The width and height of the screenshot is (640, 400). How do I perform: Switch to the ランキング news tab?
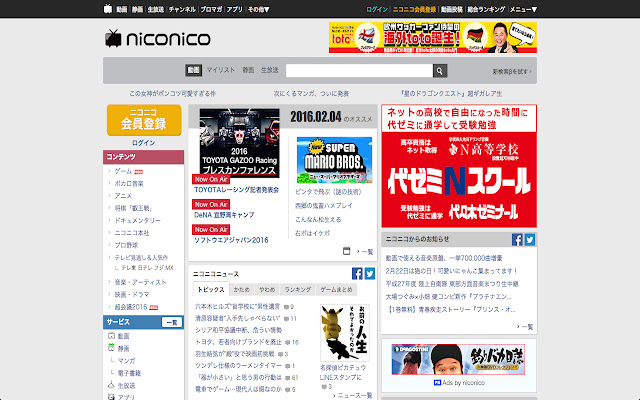[298, 289]
